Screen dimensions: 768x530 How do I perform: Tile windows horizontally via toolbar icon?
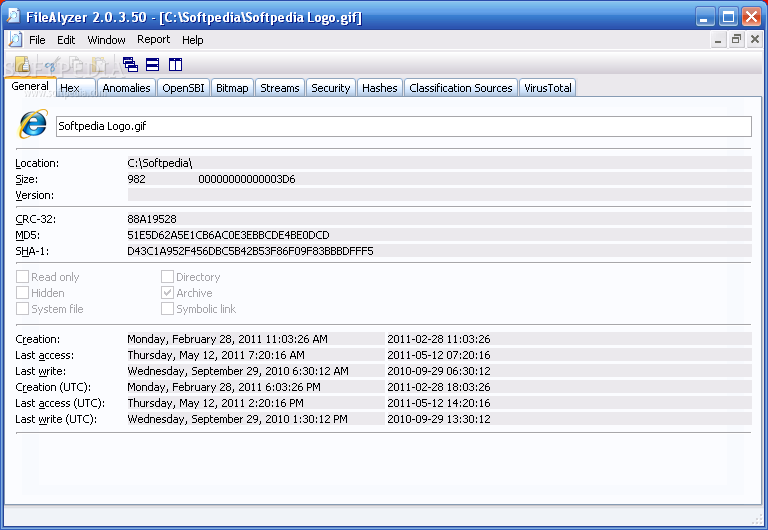tap(153, 65)
